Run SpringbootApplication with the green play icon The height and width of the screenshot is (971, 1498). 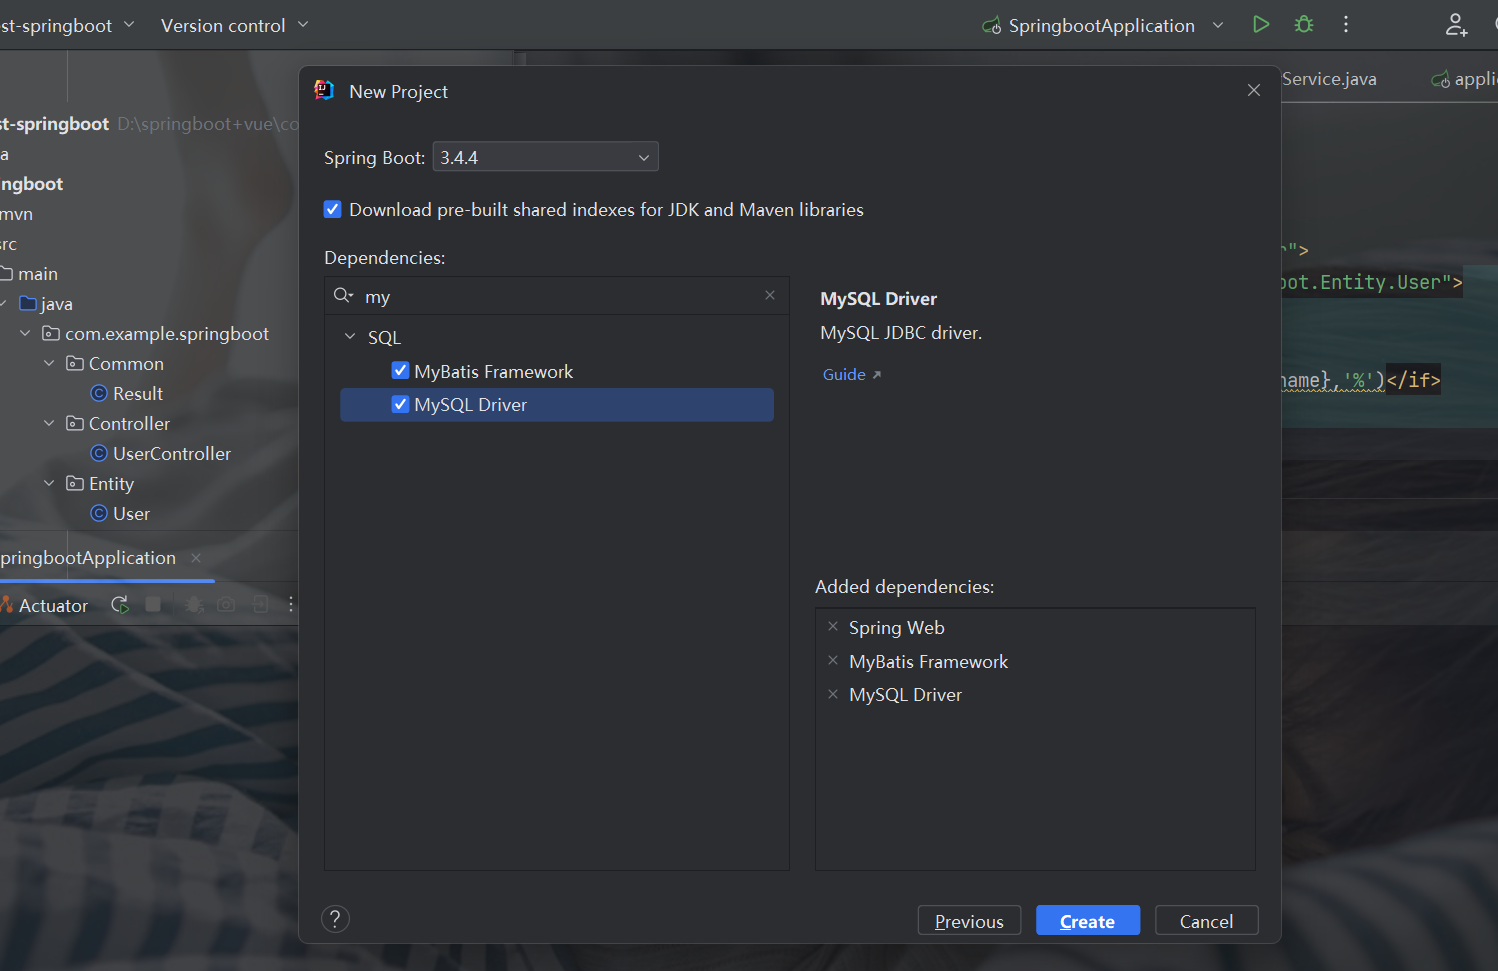(x=1261, y=24)
